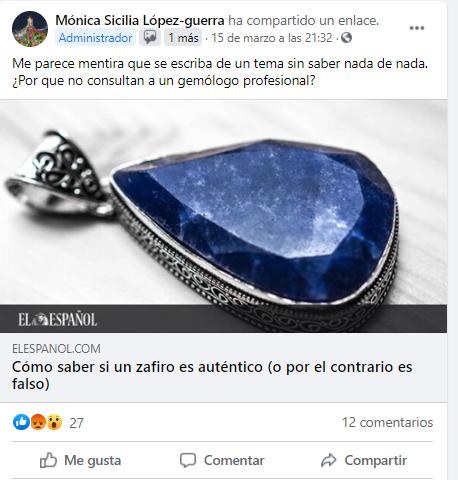
Task: Click the blue Like reaction icon
Action: 21,422
